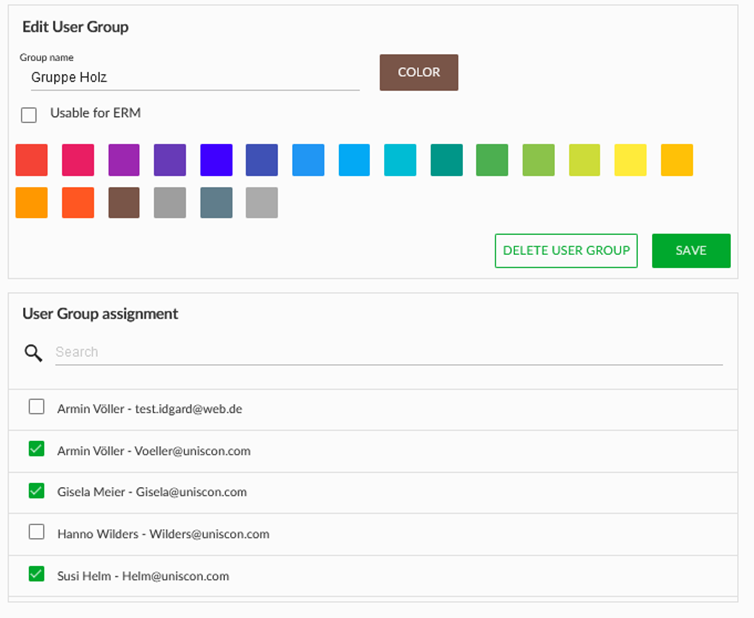Check Armin Völler test.idgard@web.de user
Image resolution: width=754 pixels, height=618 pixels.
click(x=37, y=407)
